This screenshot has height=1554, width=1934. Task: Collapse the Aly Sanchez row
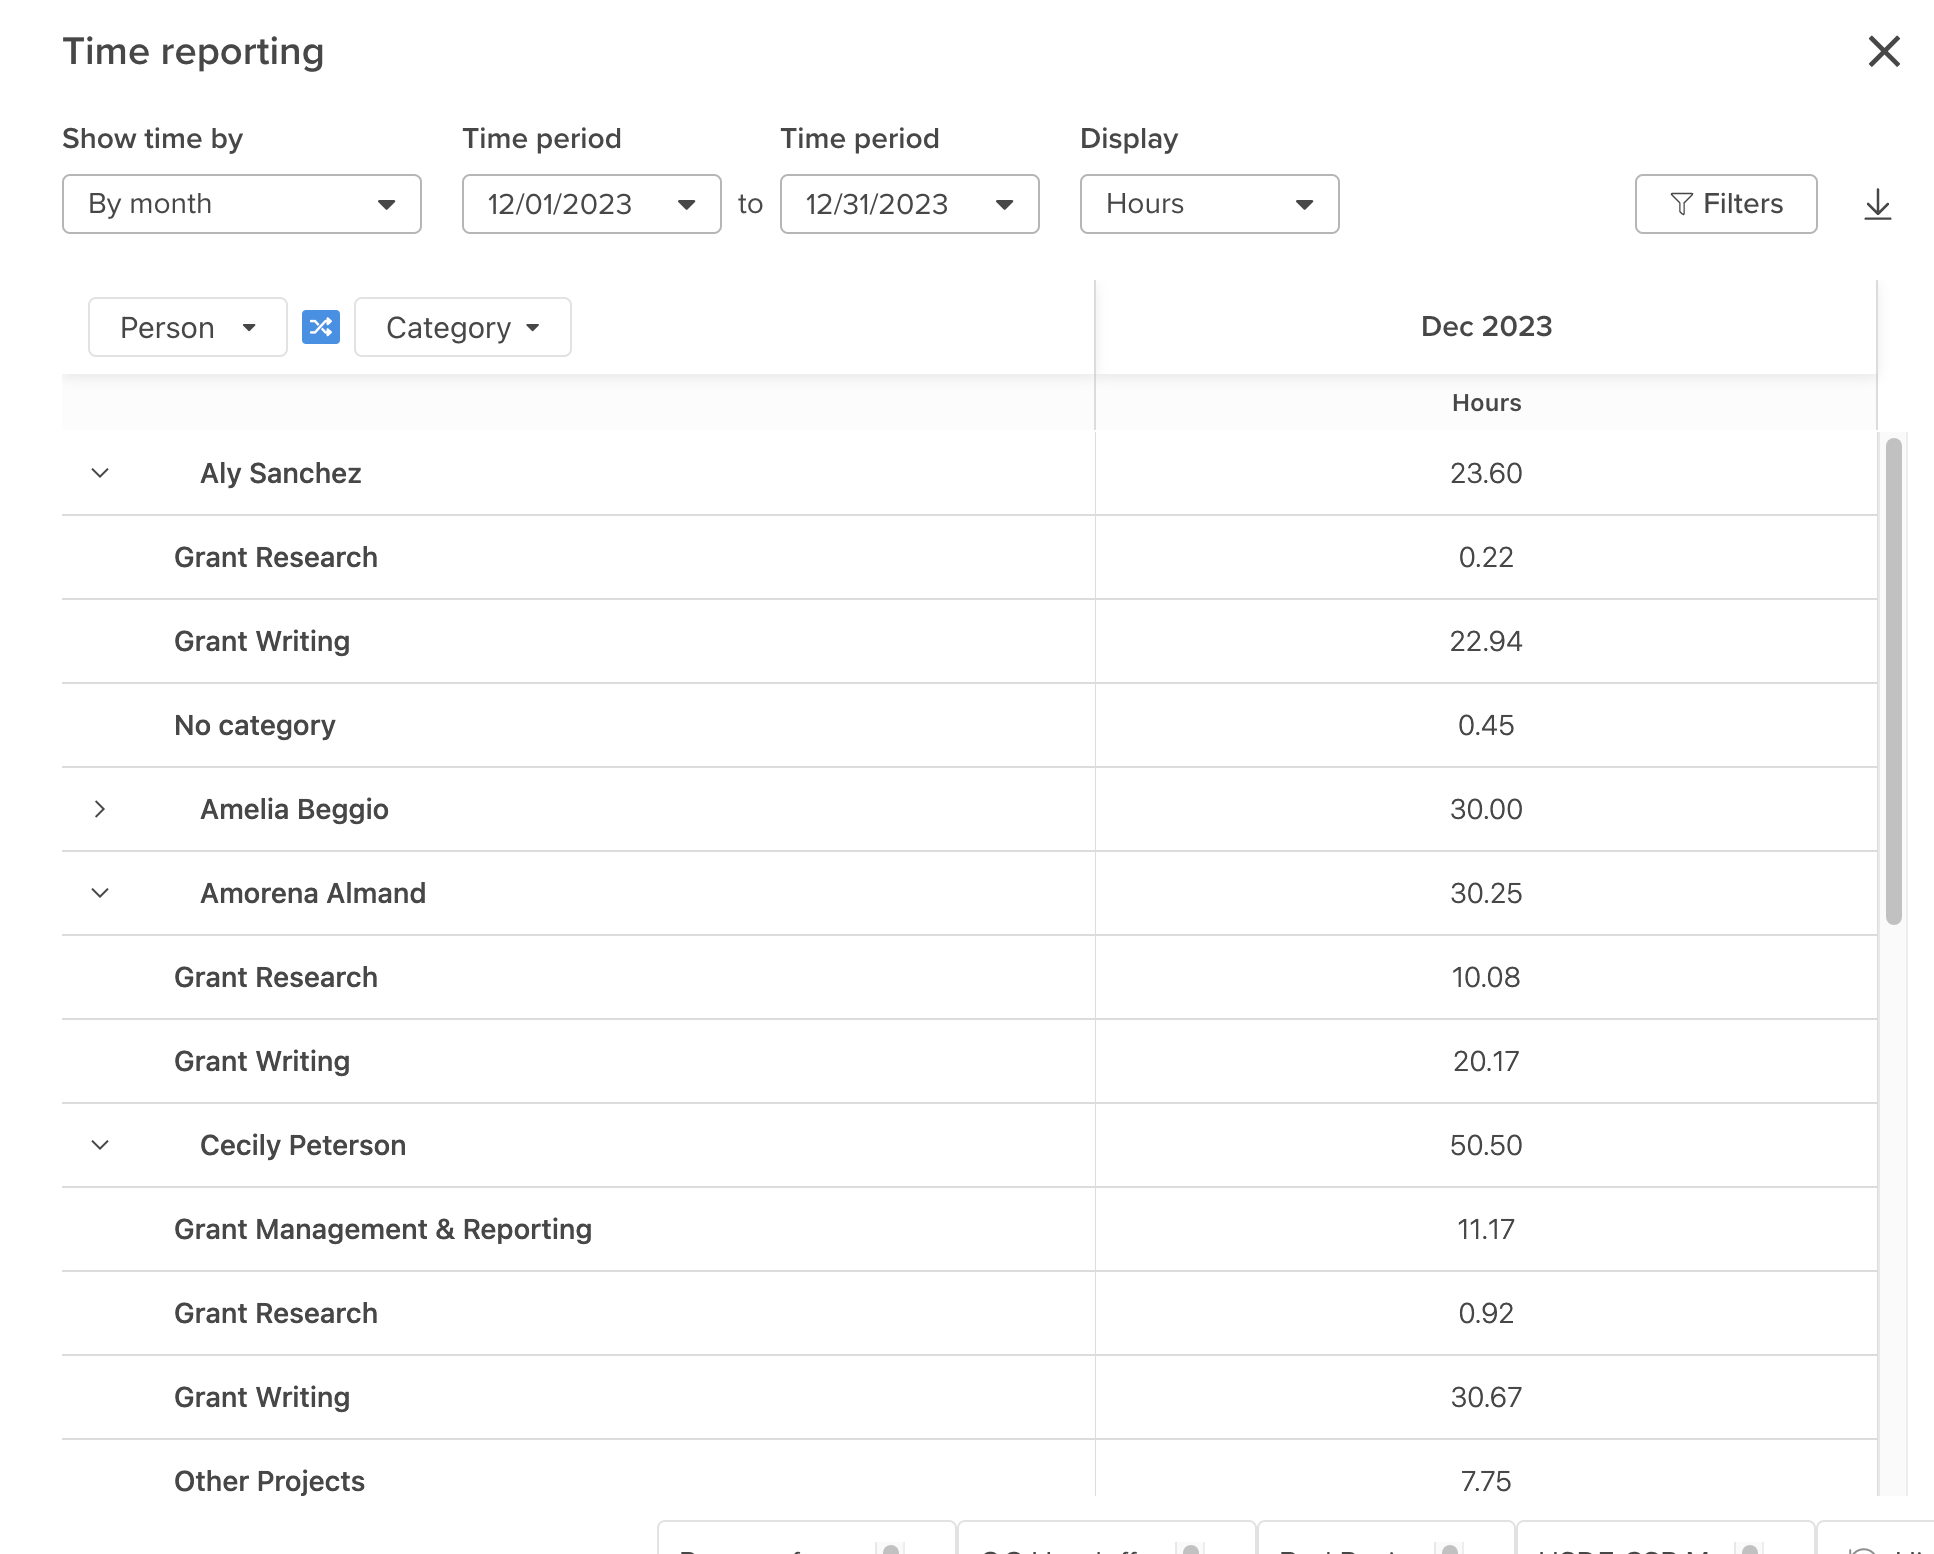[x=100, y=473]
